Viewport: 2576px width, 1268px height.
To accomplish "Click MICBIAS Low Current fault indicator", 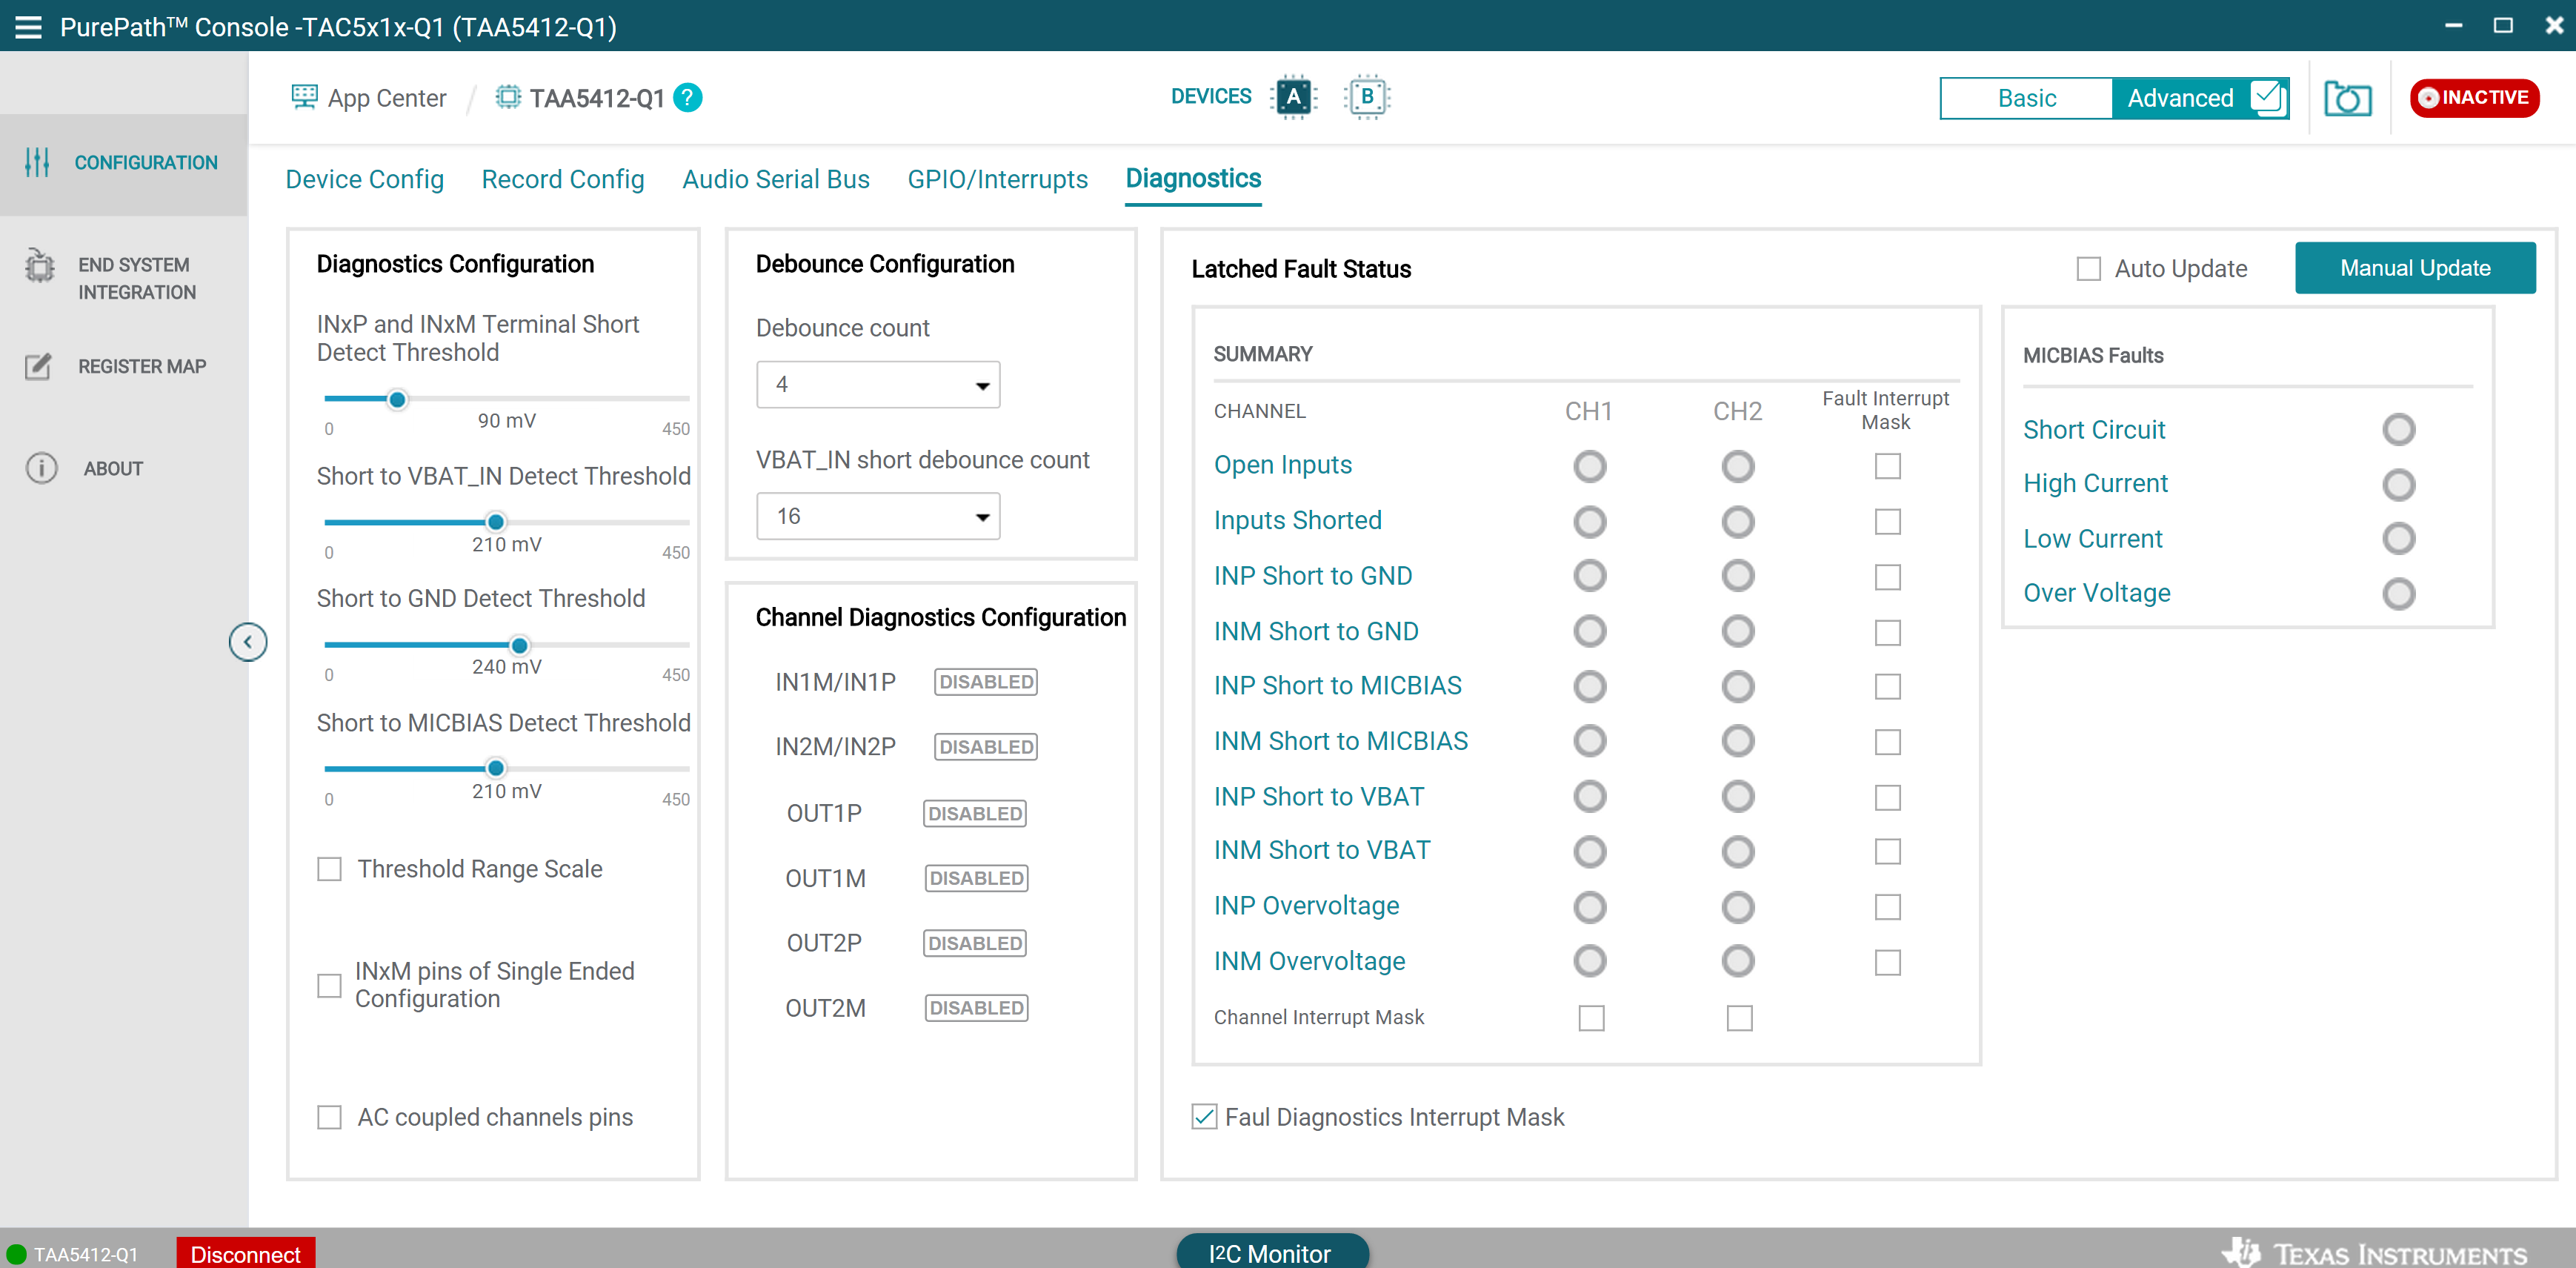I will (x=2398, y=539).
